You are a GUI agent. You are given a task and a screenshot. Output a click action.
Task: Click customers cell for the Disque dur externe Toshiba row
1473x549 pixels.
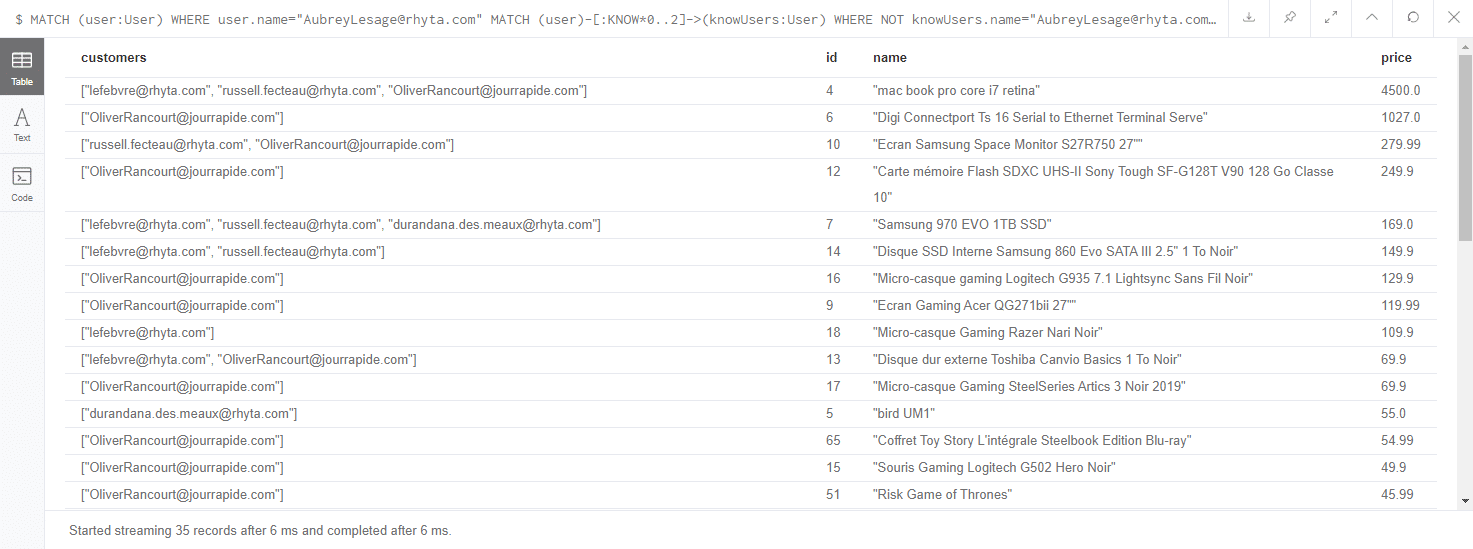tap(249, 360)
